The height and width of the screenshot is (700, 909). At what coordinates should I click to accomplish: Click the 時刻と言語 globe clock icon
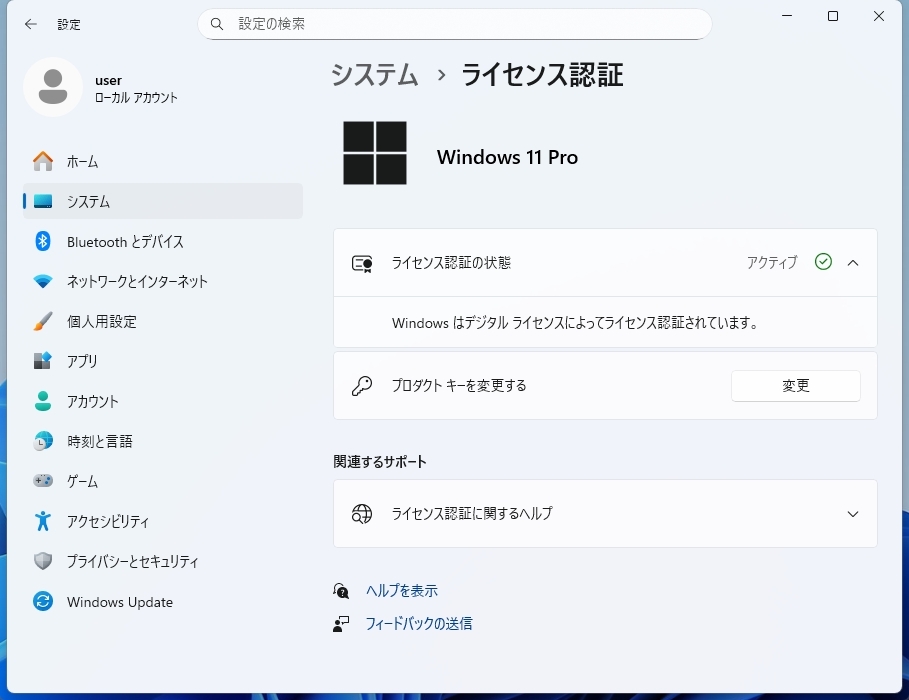point(43,441)
